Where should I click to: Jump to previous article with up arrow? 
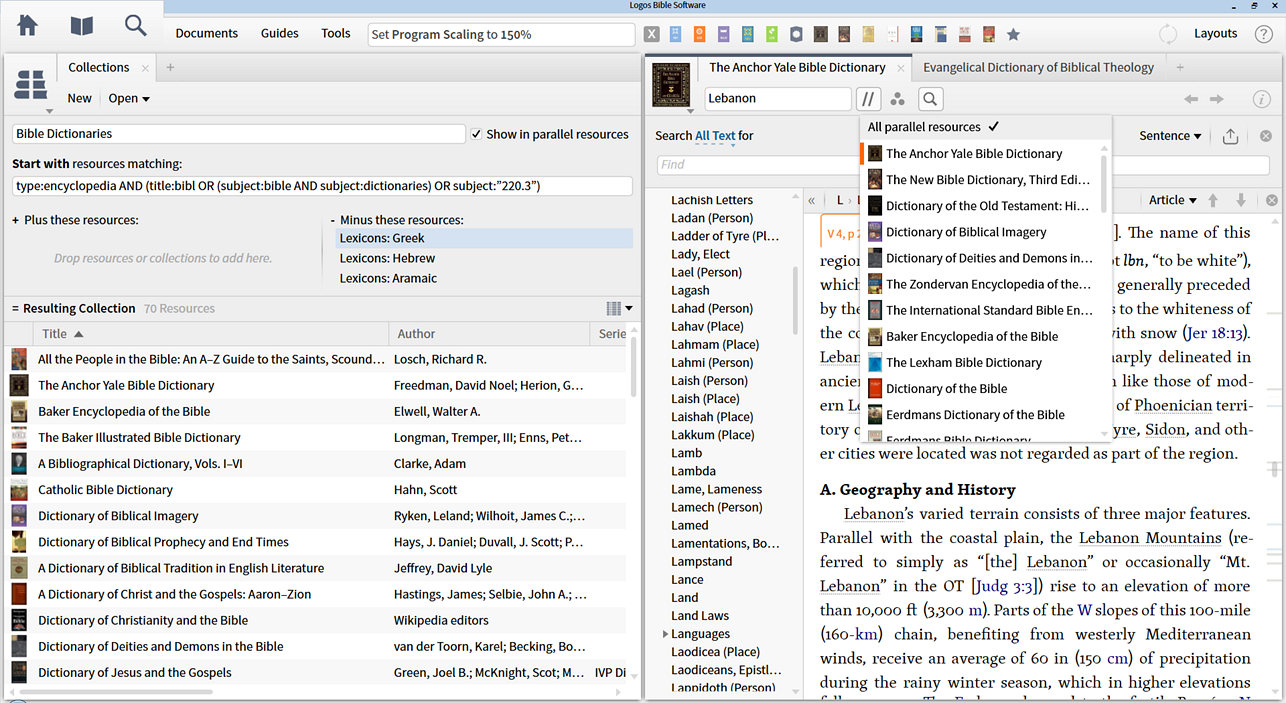pyautogui.click(x=1213, y=200)
